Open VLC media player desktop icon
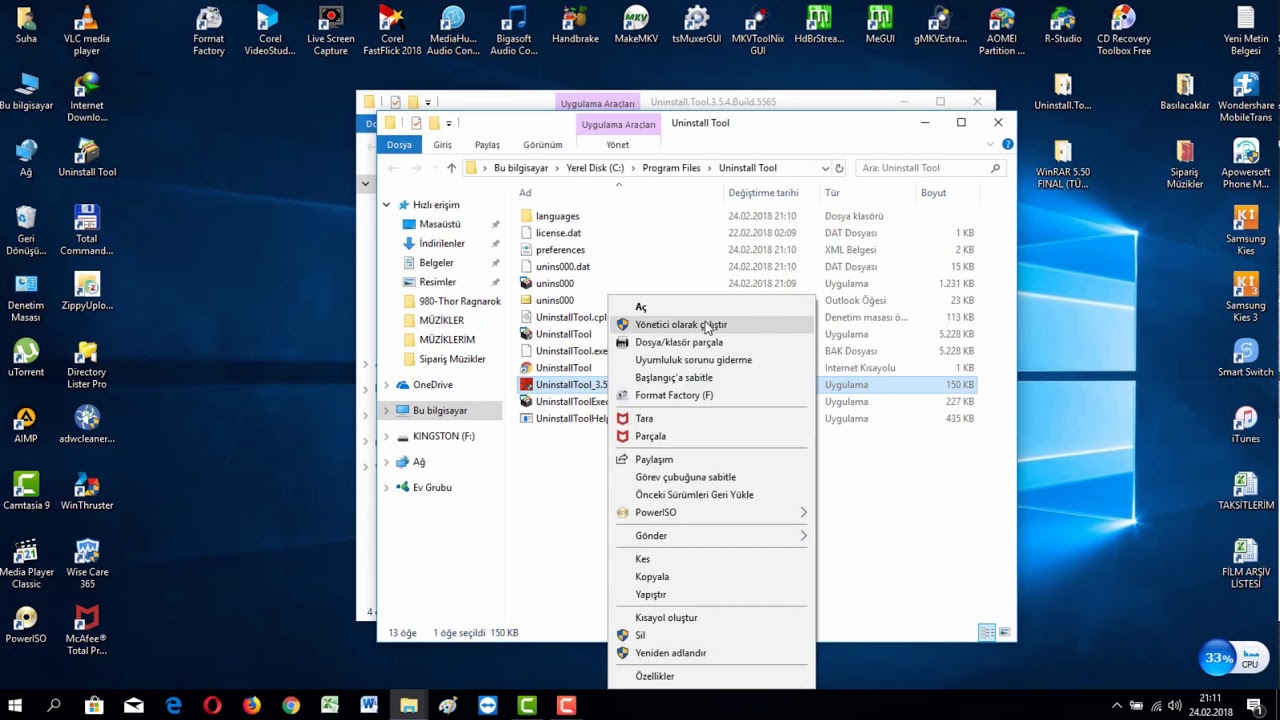 pyautogui.click(x=86, y=31)
